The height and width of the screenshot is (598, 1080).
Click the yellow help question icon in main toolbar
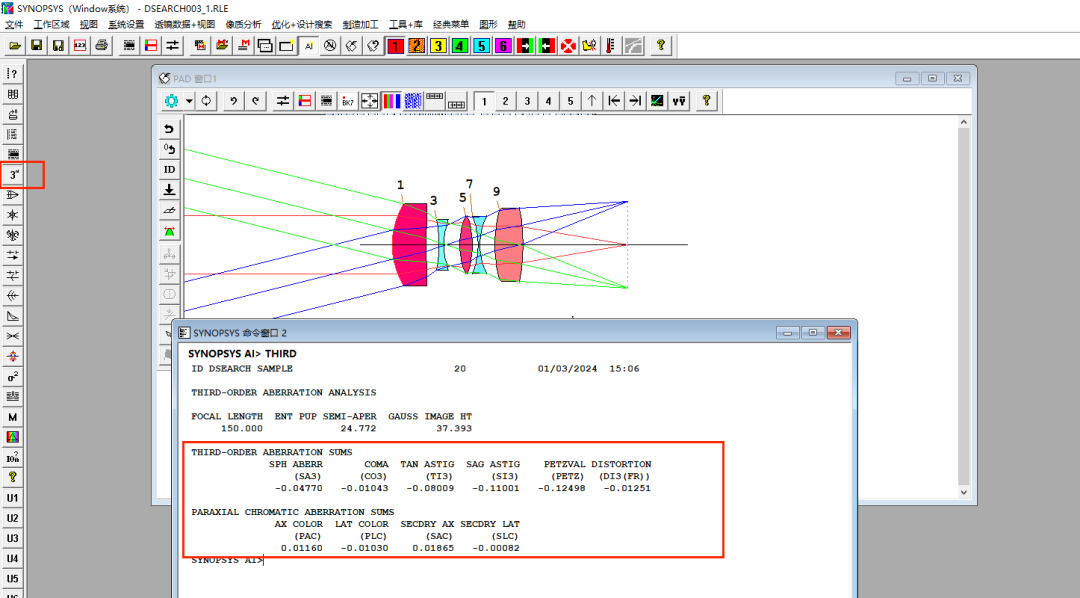click(x=661, y=45)
